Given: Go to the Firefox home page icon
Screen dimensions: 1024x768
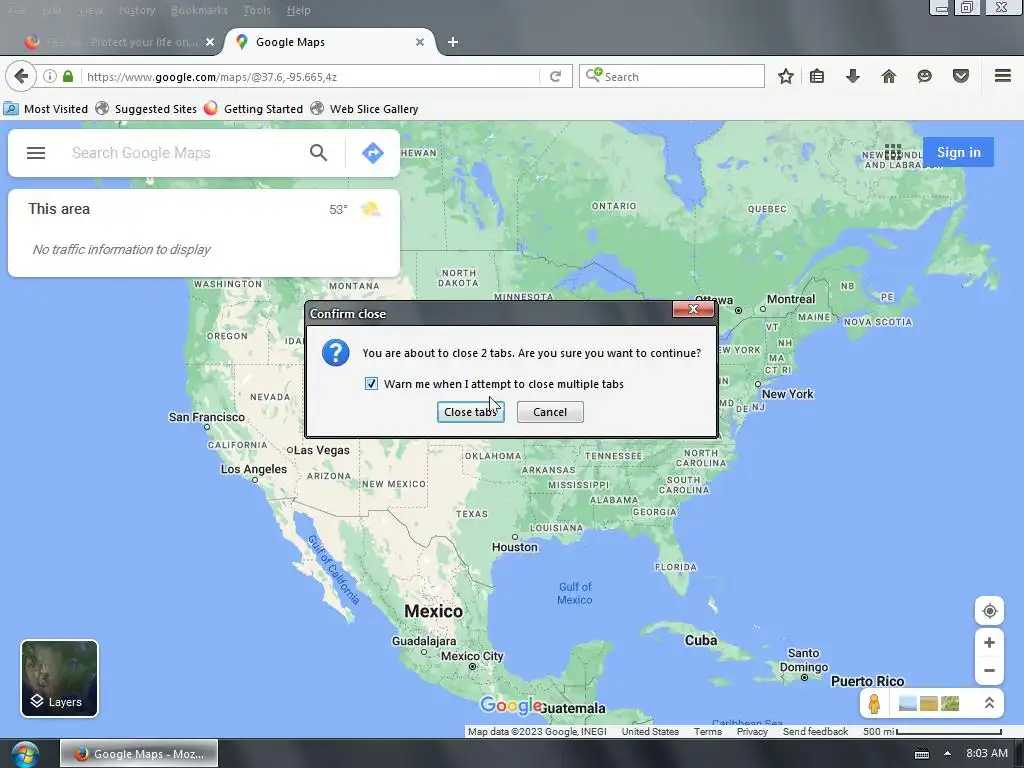Looking at the screenshot, I should pyautogui.click(x=888, y=76).
